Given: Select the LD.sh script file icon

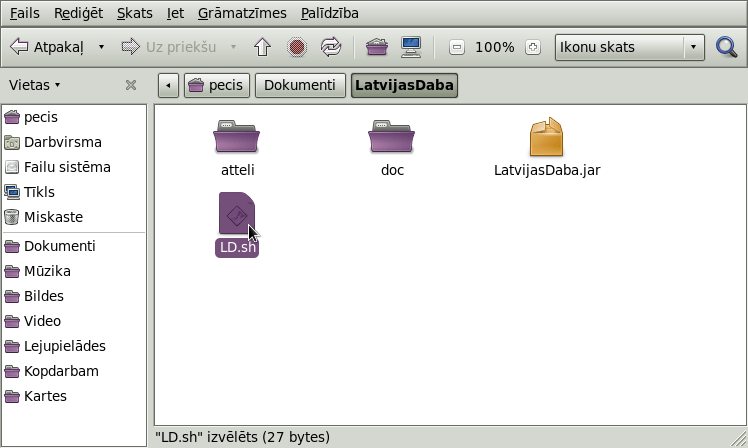Looking at the screenshot, I should pos(237,213).
